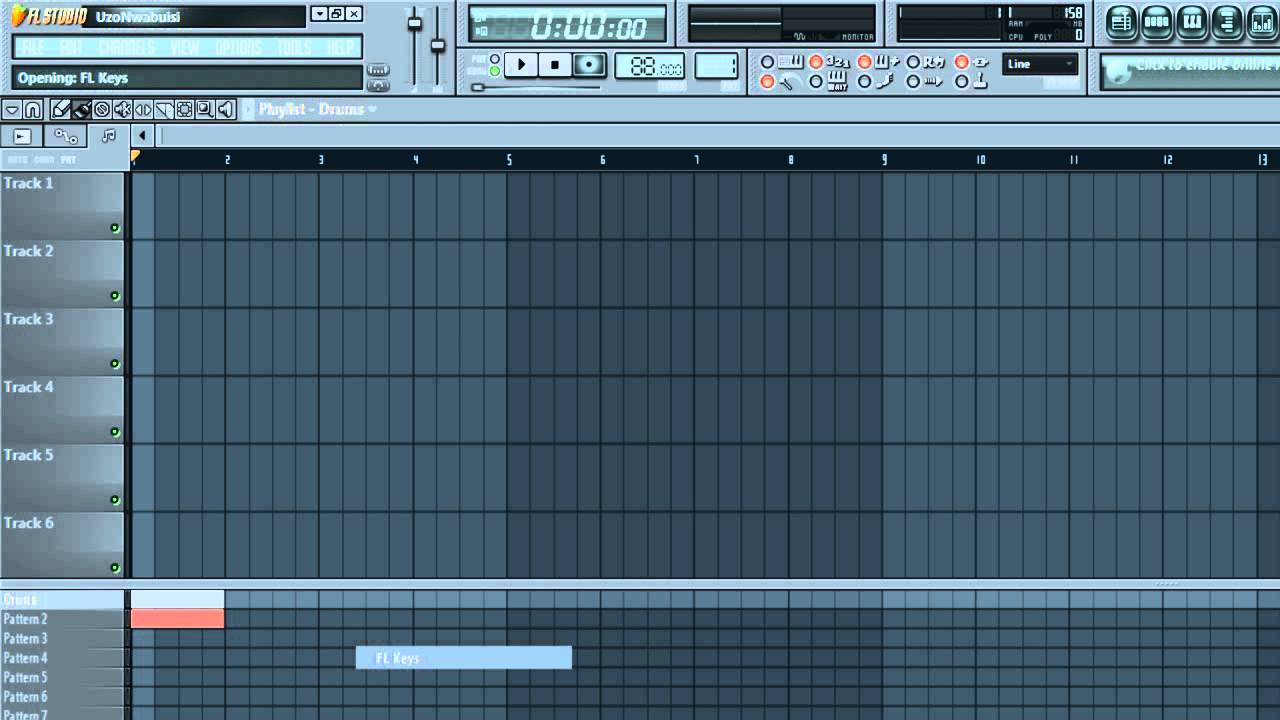
Task: Select pattern mode radio button
Action: pyautogui.click(x=494, y=59)
